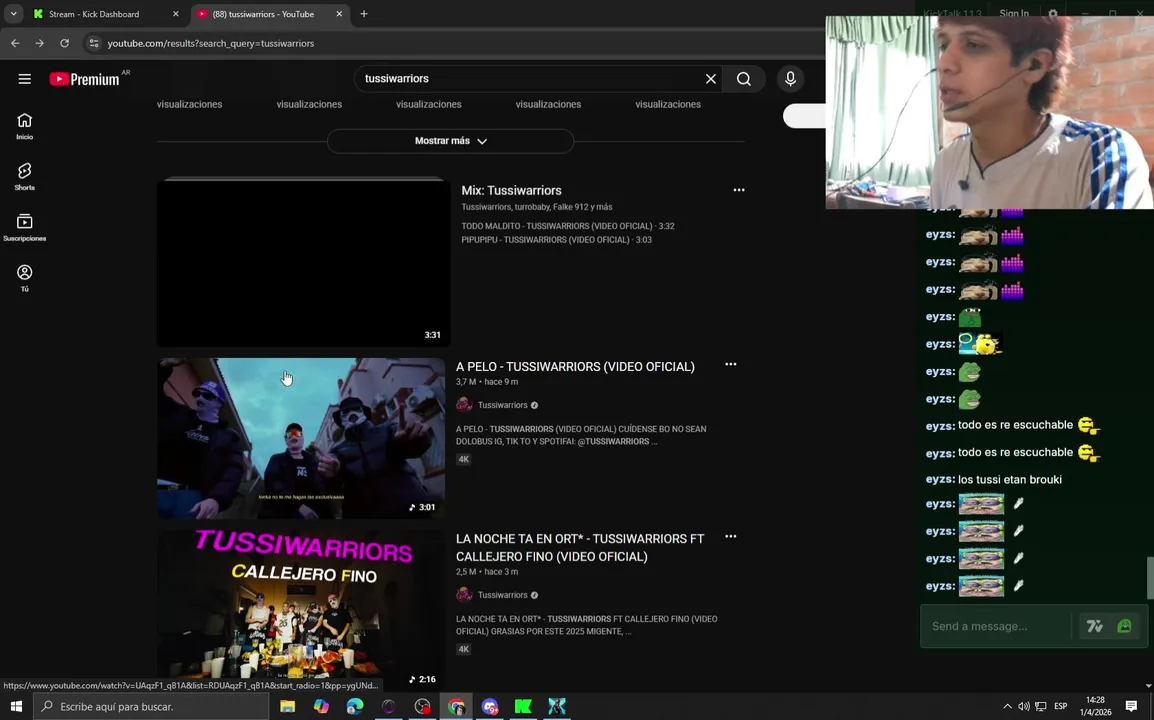Open Inicio in YouTube sidebar
This screenshot has width=1154, height=720.
click(24, 126)
